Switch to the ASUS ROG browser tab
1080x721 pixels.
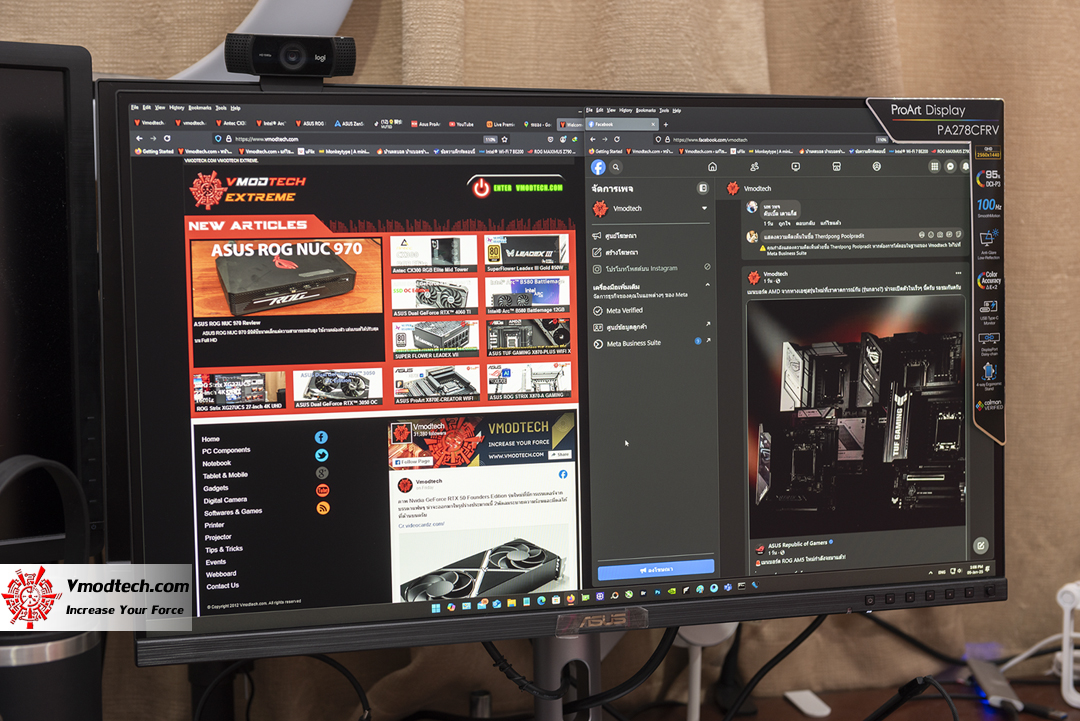[309, 123]
